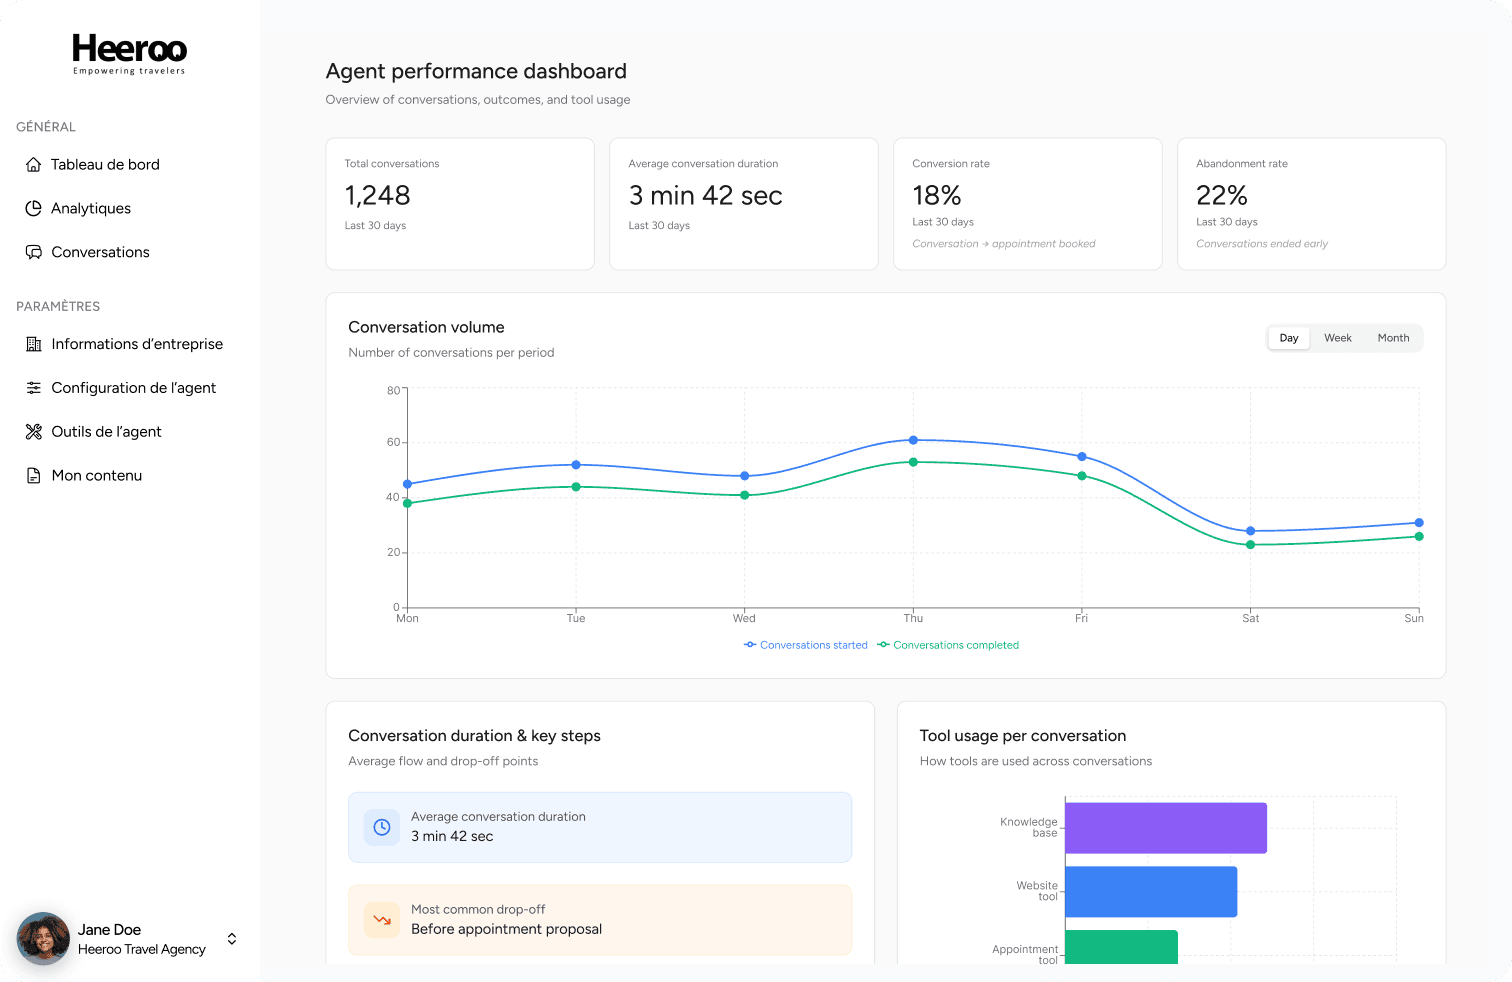
Task: Open Configuration de l'agent sliders icon
Action: [34, 388]
